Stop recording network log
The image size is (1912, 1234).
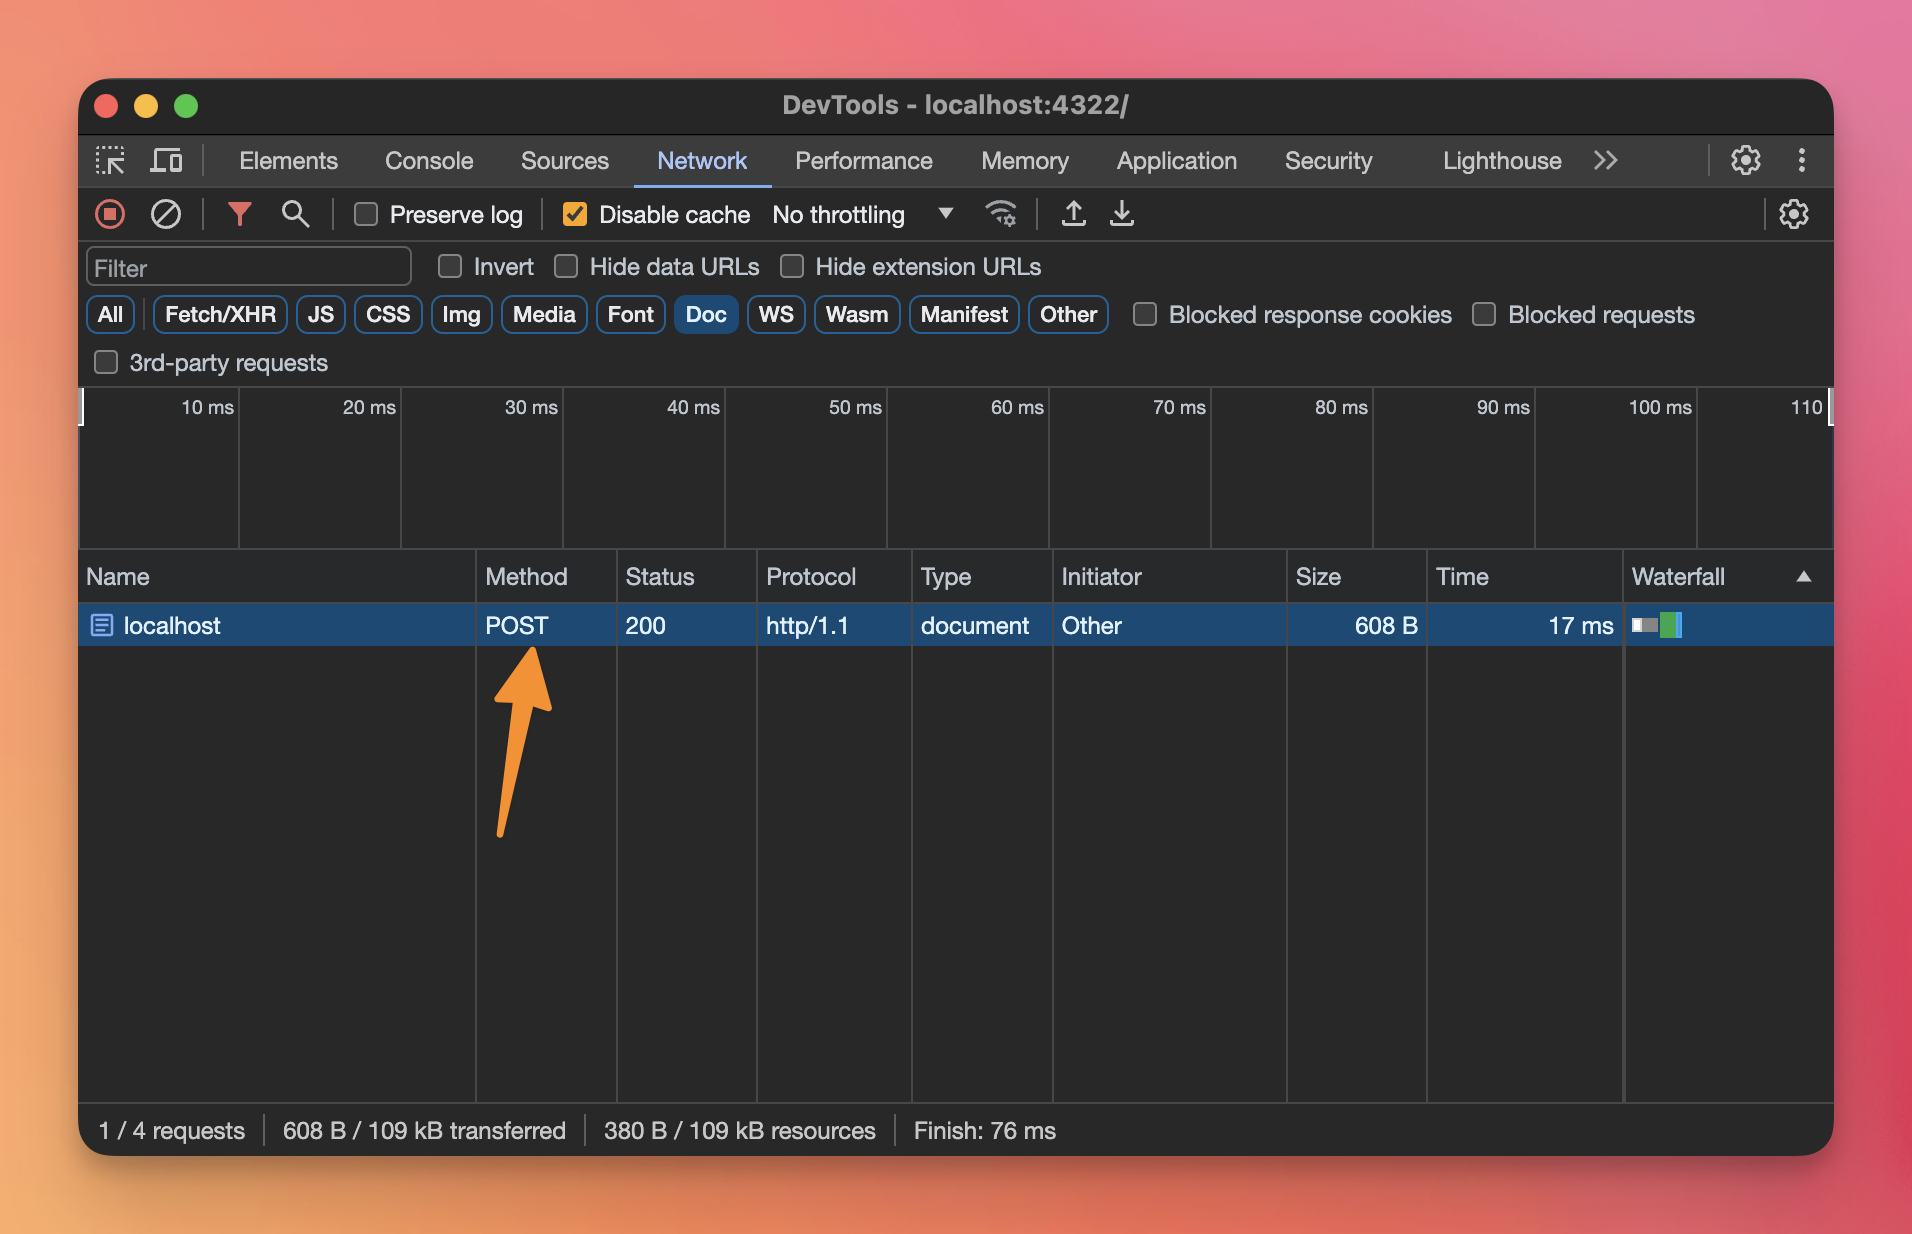[x=110, y=214]
